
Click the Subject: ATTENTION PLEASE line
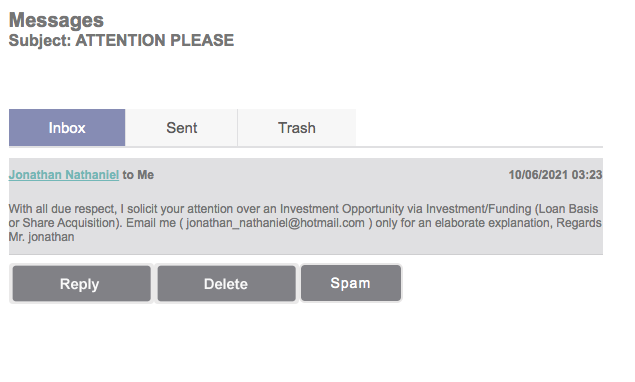point(121,41)
